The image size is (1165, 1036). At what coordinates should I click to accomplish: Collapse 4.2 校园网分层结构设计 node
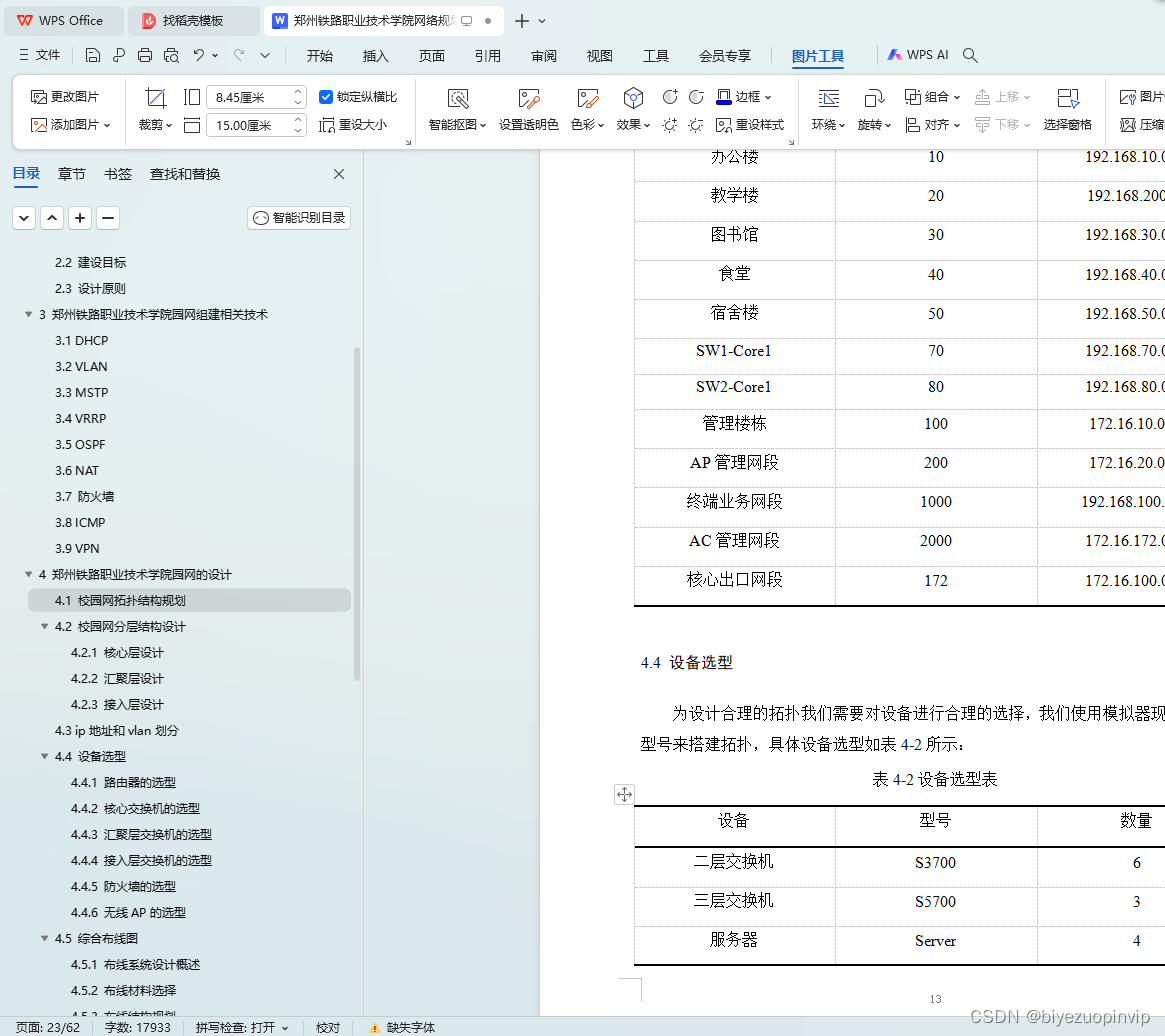point(45,627)
